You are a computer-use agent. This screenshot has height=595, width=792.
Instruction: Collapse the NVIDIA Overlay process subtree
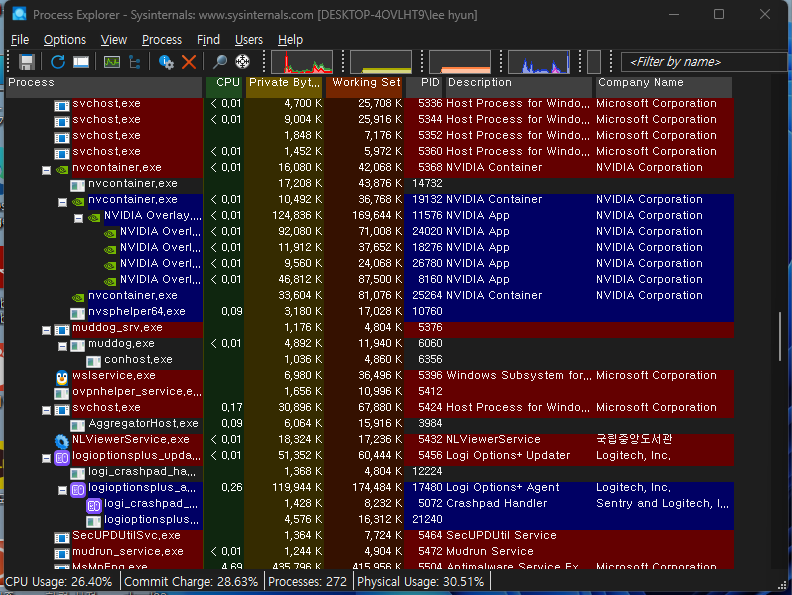click(x=79, y=216)
